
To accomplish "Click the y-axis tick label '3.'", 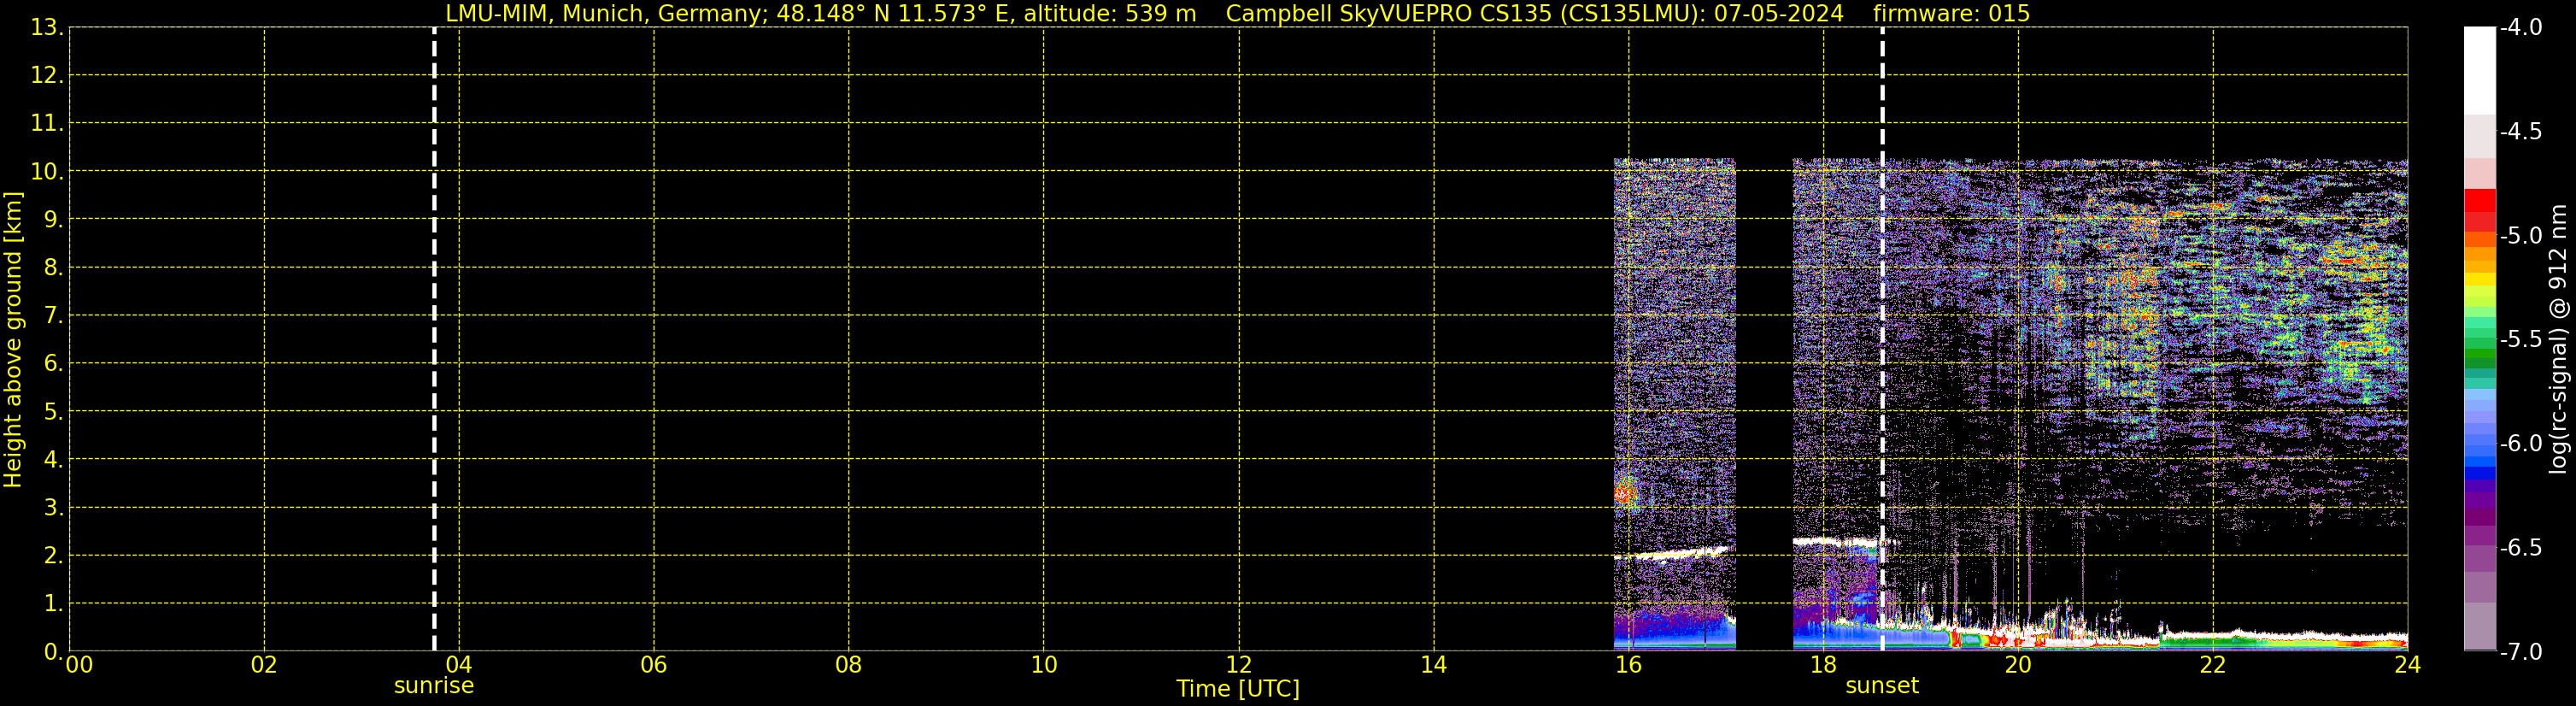I will 53,508.
